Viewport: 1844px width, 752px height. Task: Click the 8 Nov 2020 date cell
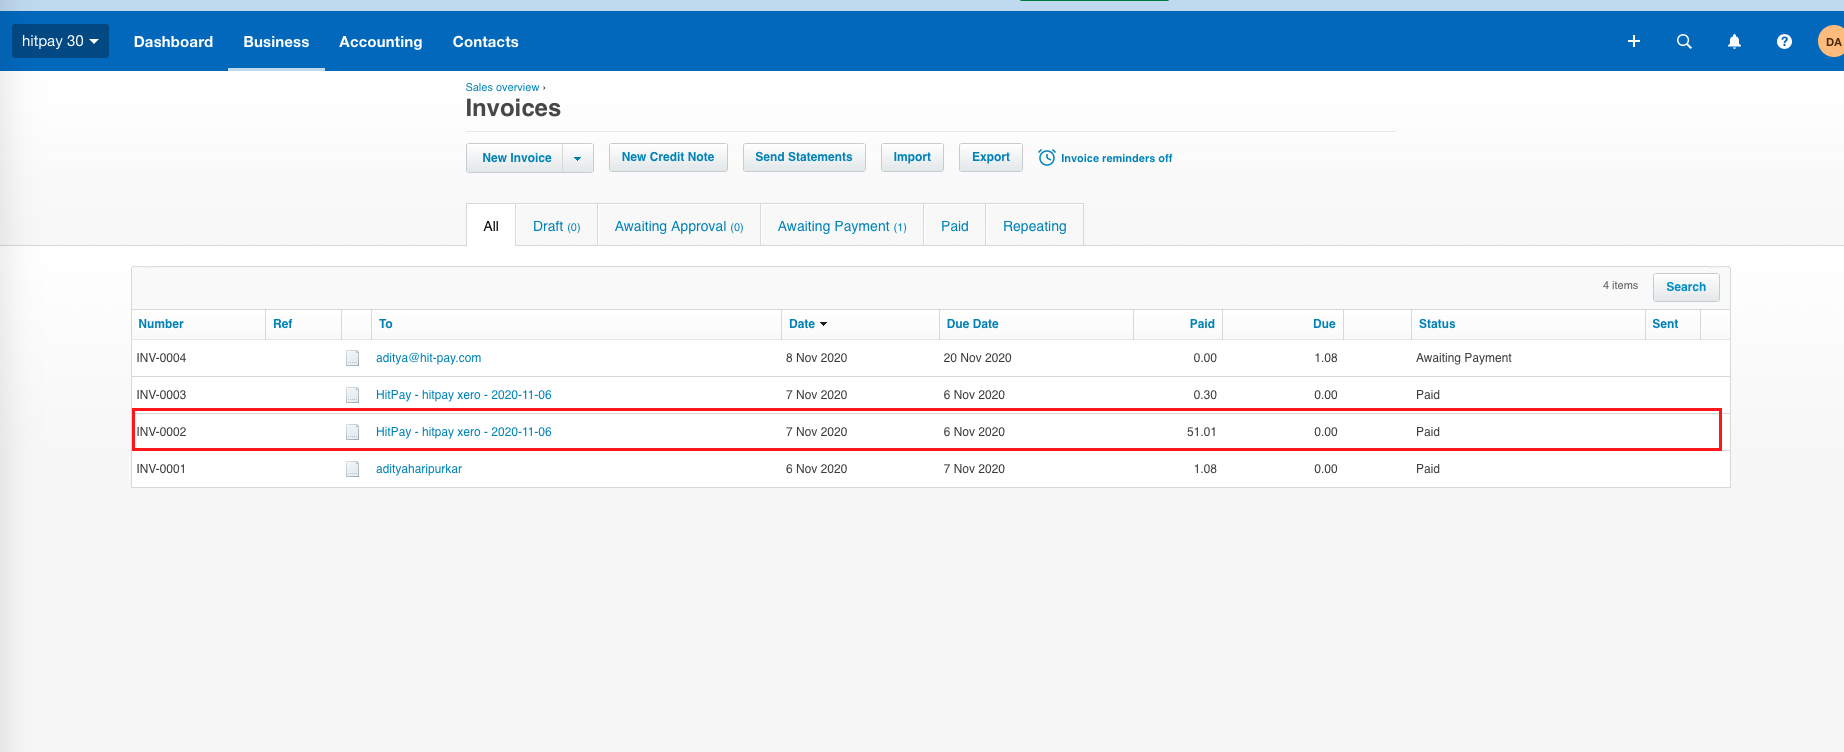point(816,358)
